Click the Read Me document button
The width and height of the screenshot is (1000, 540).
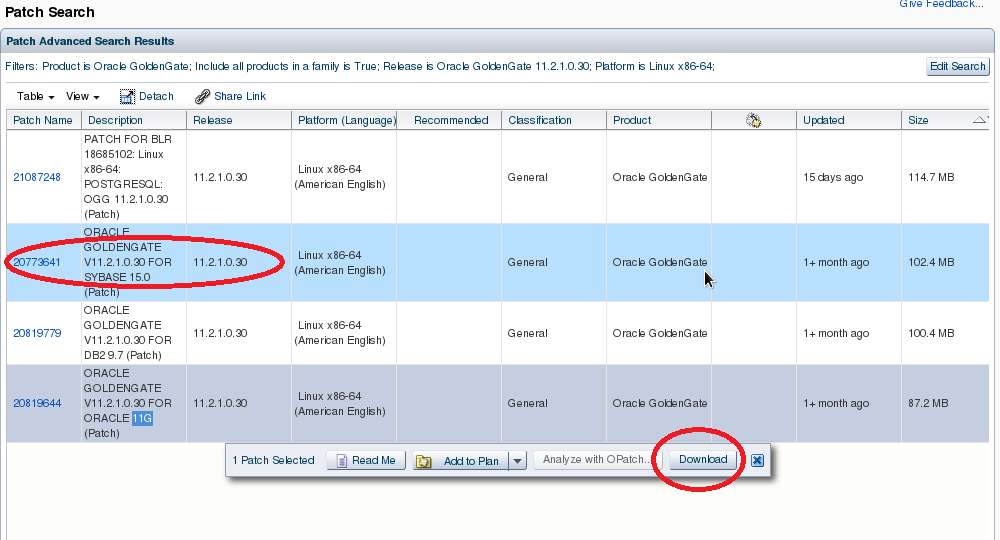[366, 460]
